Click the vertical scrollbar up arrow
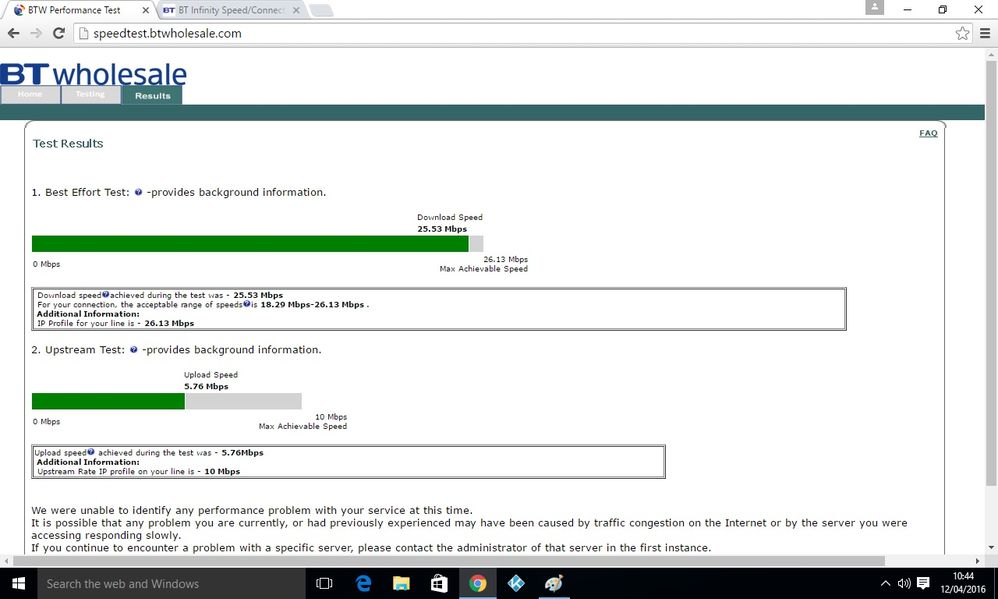The height and width of the screenshot is (599, 998). point(991,56)
